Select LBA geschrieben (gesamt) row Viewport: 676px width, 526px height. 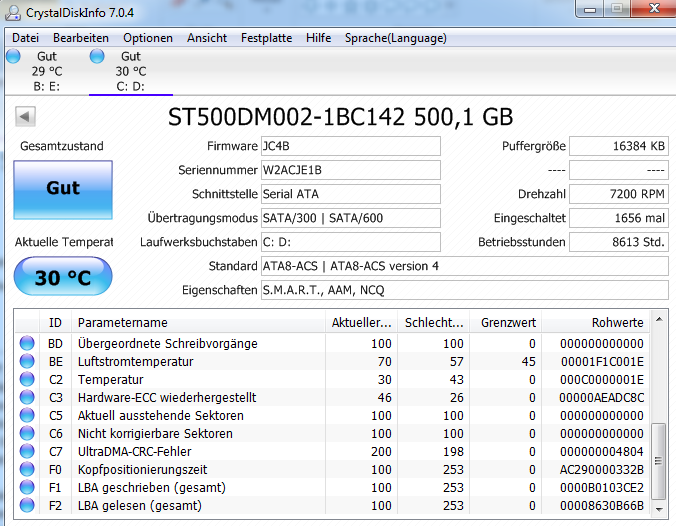(332, 488)
